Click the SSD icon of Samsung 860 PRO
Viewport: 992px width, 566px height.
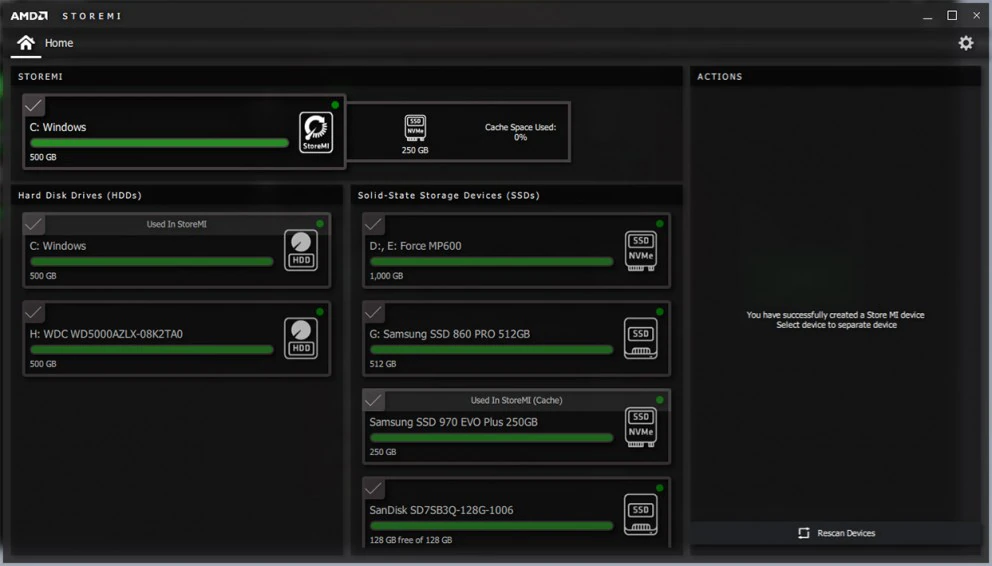(x=641, y=338)
